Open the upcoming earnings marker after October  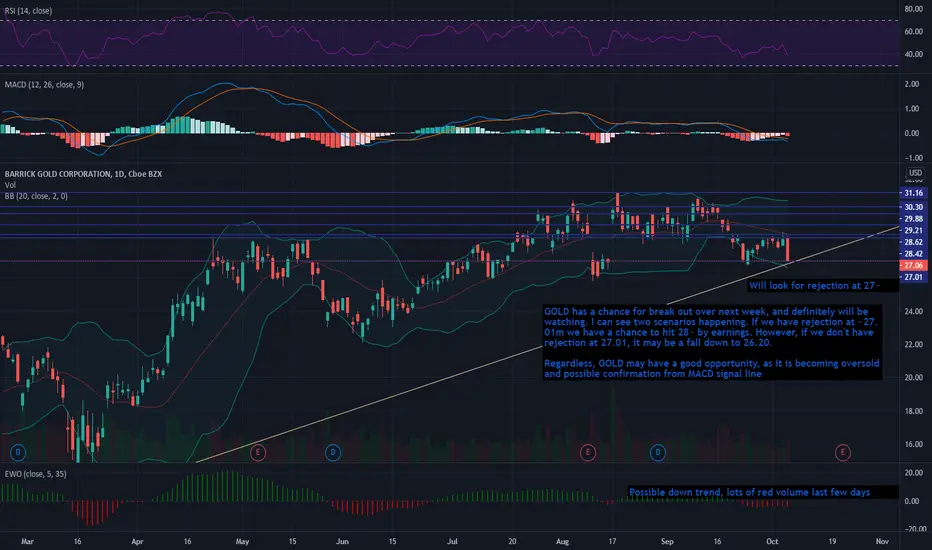(x=842, y=452)
